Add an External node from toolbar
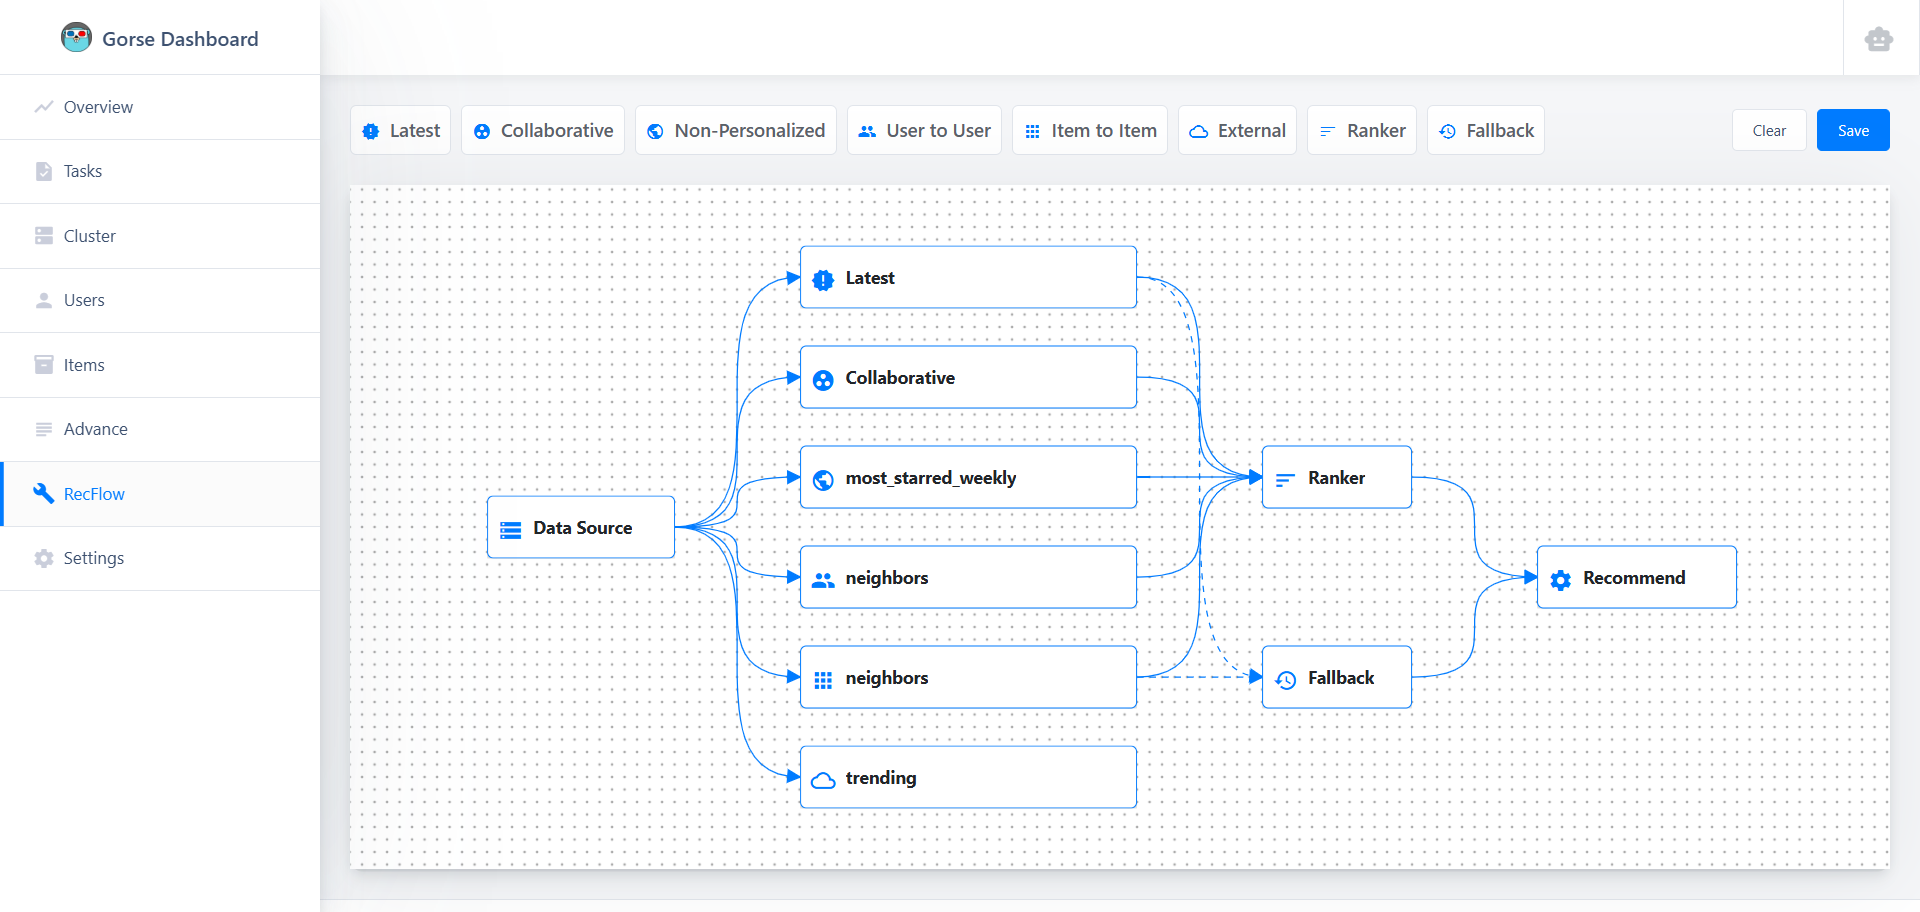 click(x=1237, y=131)
